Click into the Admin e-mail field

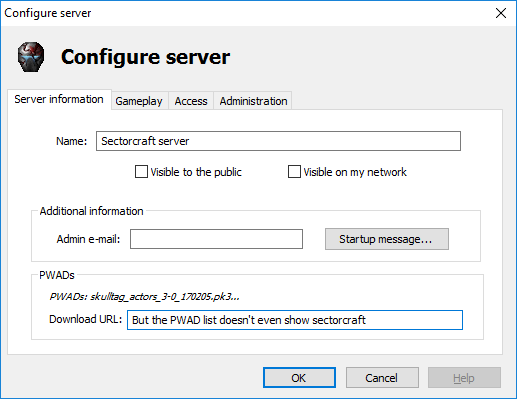[x=216, y=239]
